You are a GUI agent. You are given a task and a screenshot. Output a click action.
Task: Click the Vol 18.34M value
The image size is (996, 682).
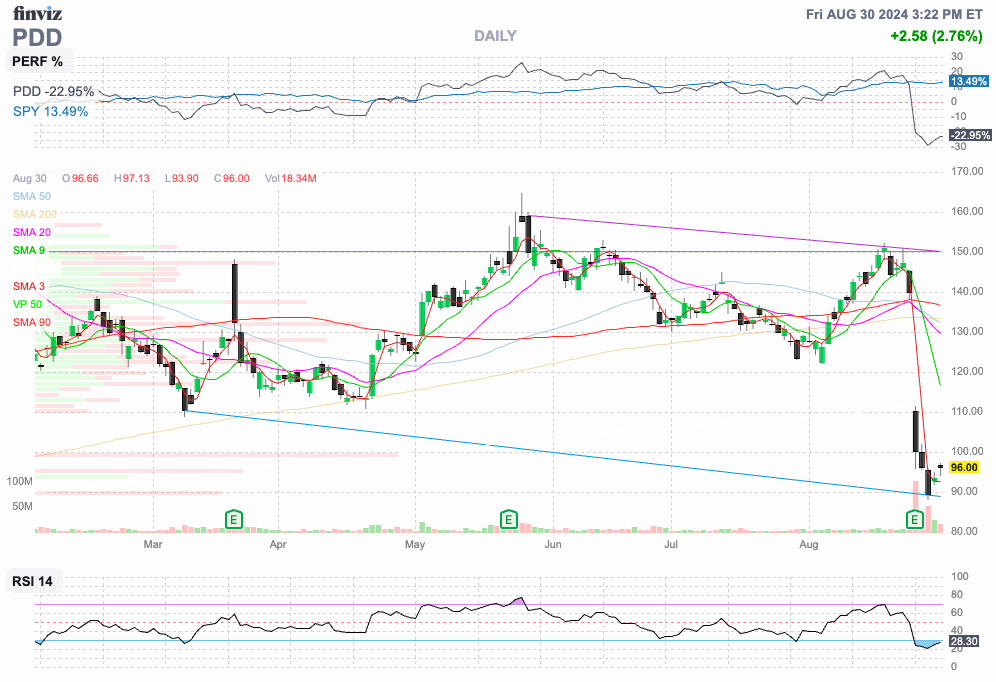pyautogui.click(x=299, y=178)
